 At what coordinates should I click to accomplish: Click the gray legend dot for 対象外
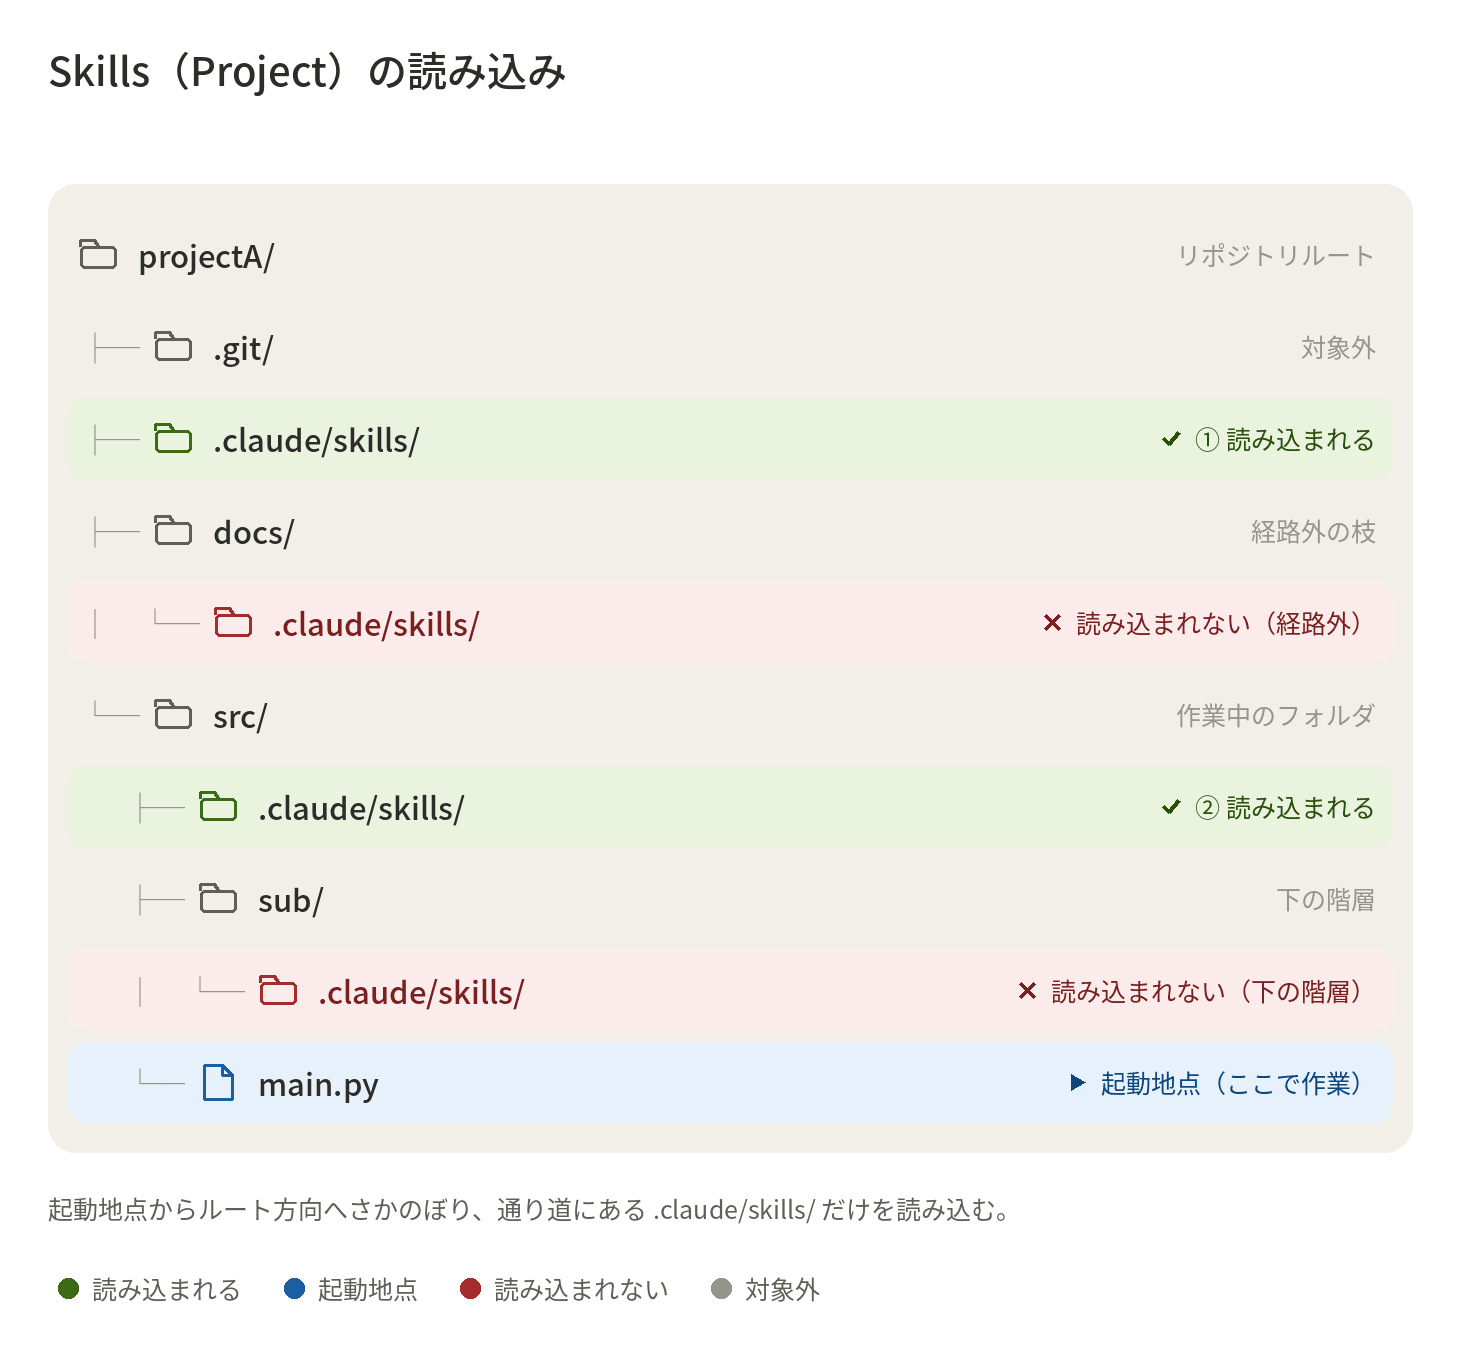(721, 1289)
